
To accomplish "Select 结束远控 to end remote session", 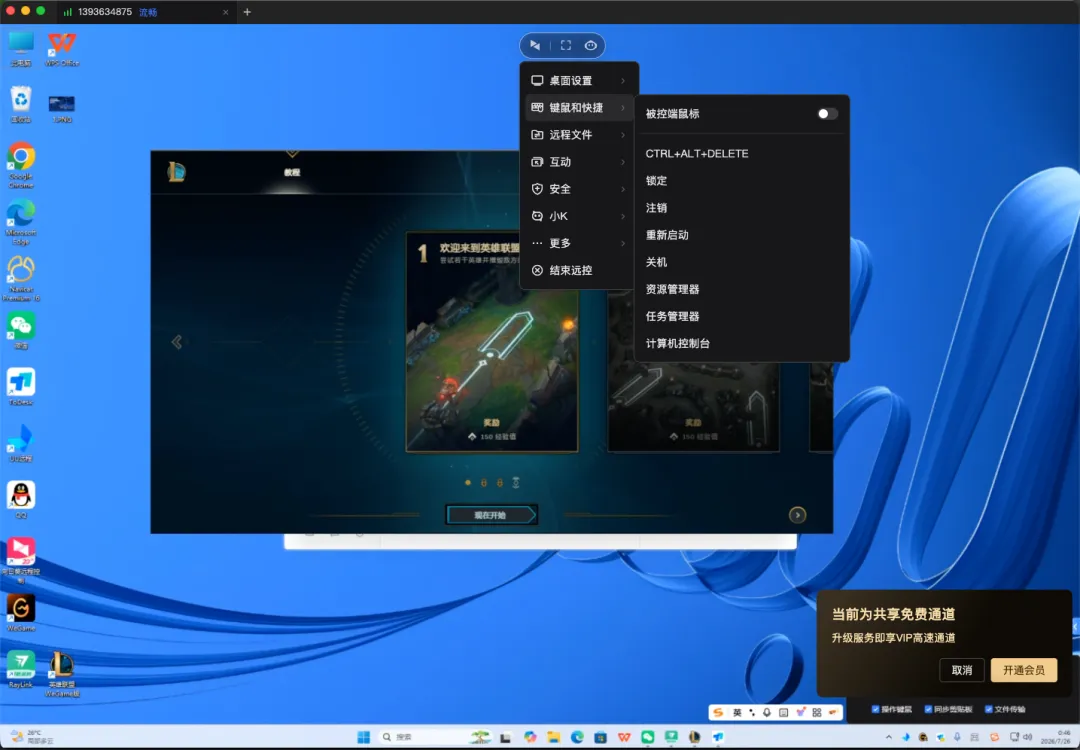I will (579, 270).
